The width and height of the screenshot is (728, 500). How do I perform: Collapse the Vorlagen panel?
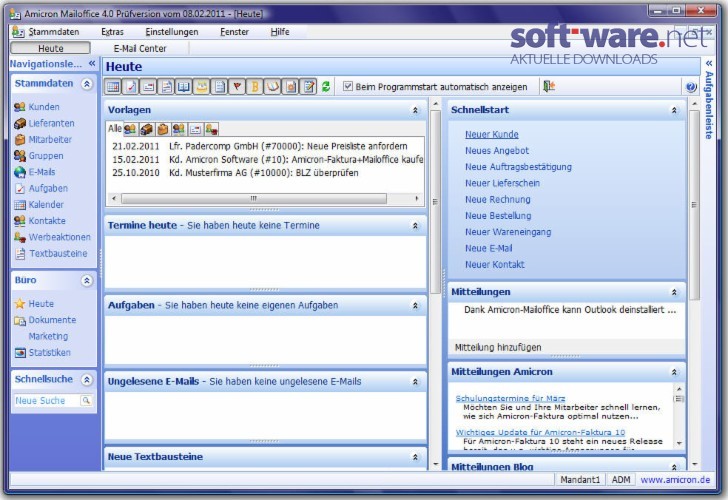point(415,110)
